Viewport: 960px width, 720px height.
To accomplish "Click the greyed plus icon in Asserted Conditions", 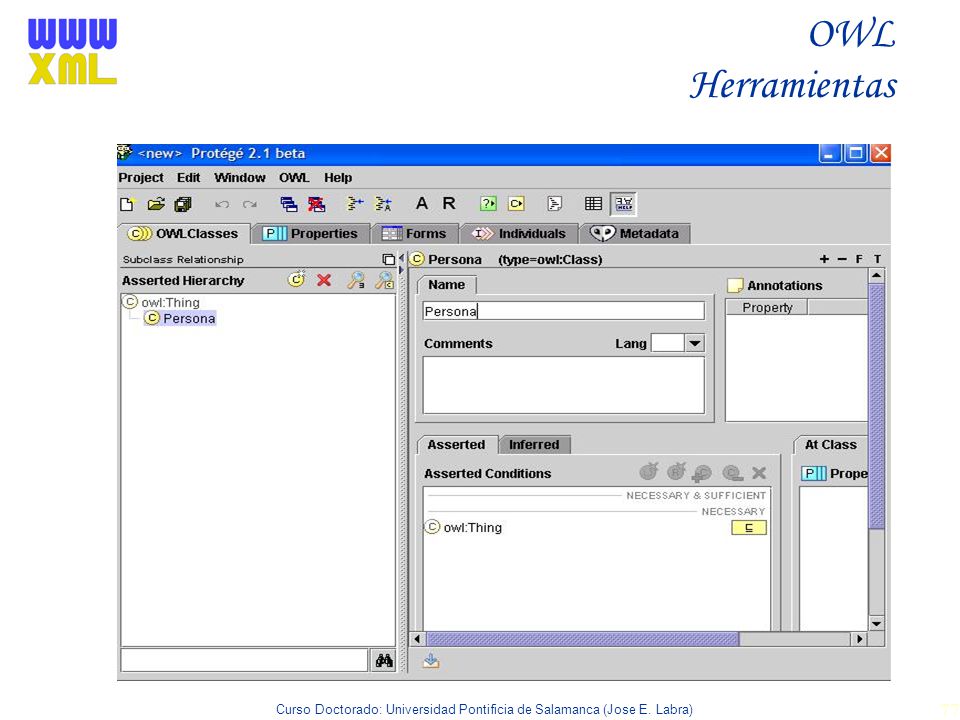I will (702, 473).
